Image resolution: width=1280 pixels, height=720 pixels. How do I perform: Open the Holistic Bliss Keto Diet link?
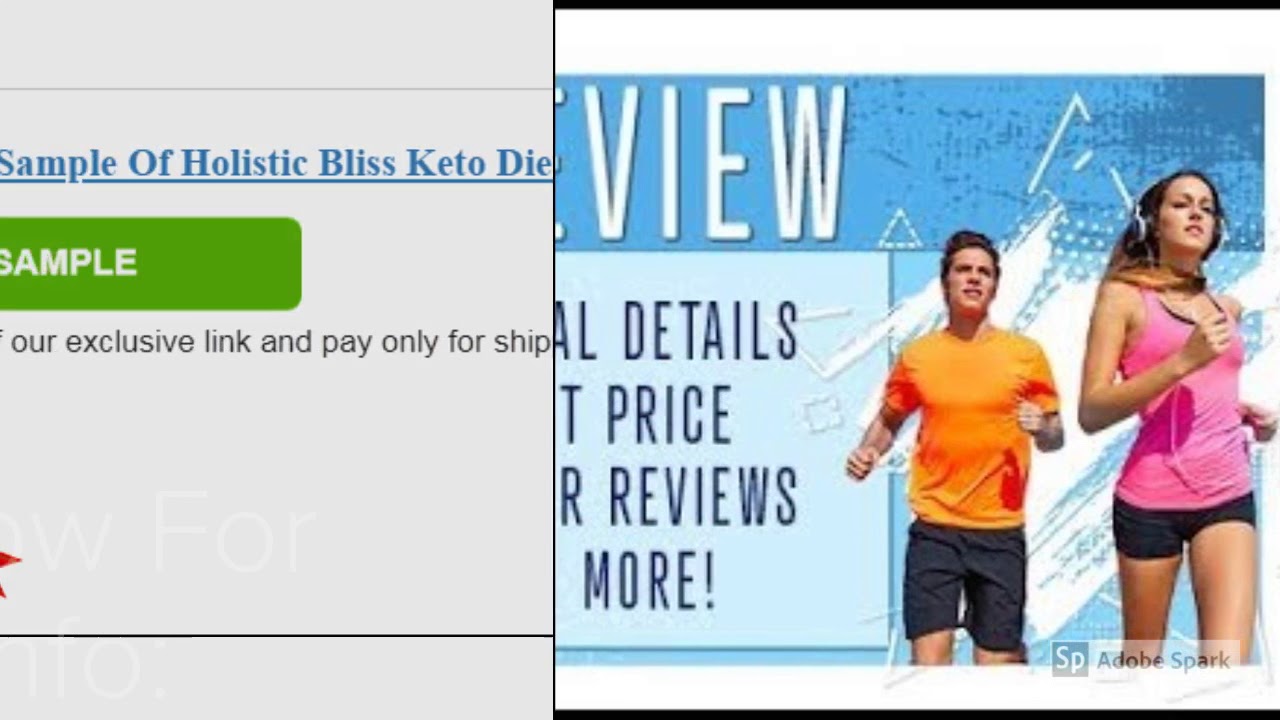(275, 164)
